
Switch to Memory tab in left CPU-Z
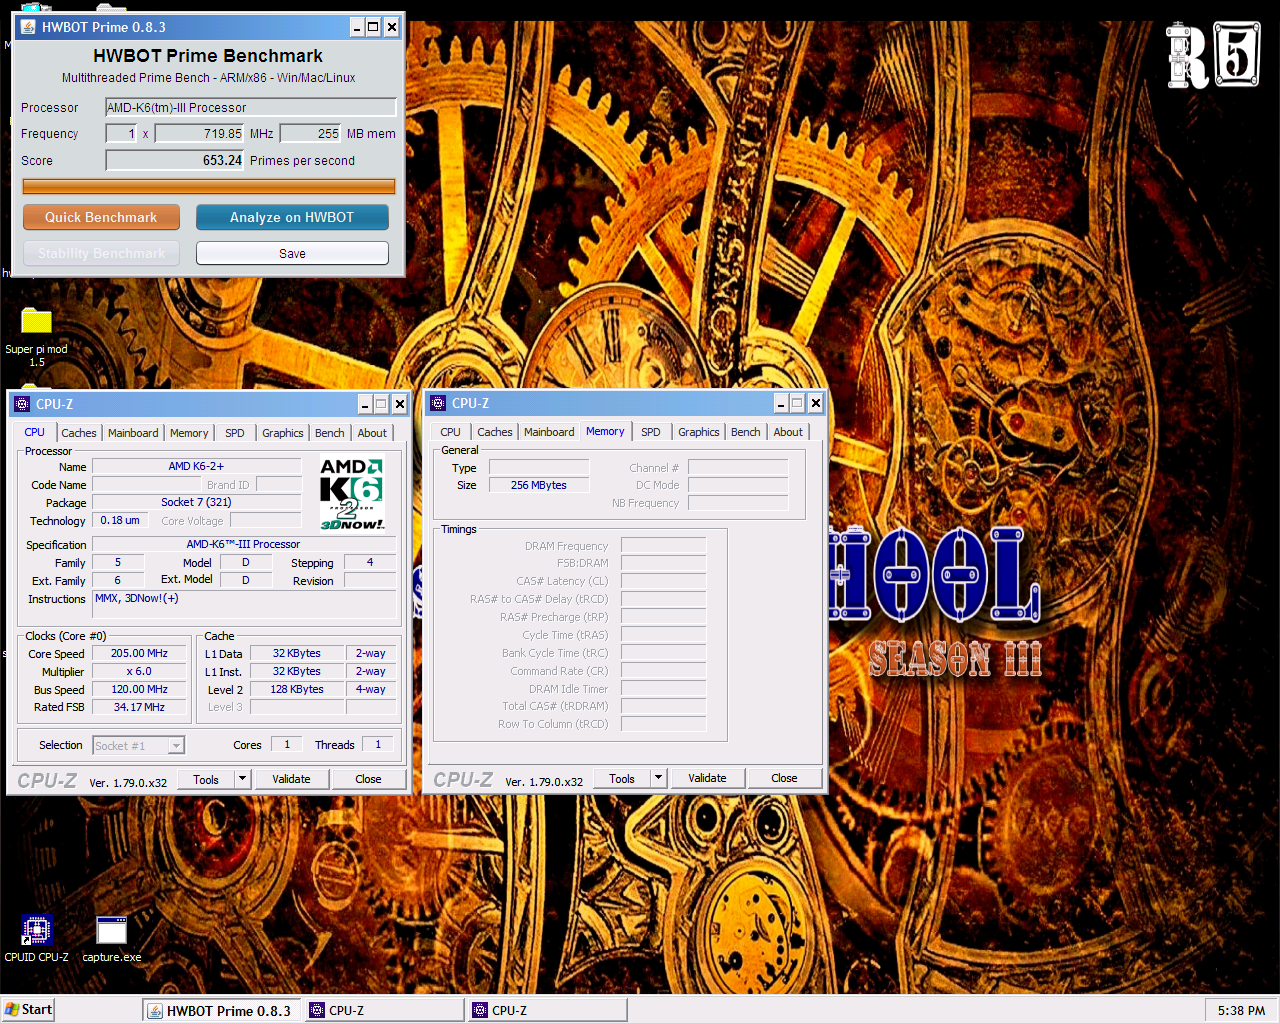click(x=189, y=433)
